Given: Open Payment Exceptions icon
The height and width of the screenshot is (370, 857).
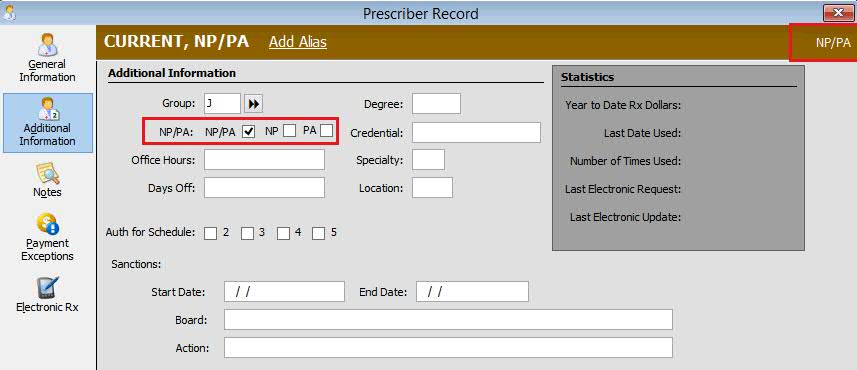Looking at the screenshot, I should [48, 225].
